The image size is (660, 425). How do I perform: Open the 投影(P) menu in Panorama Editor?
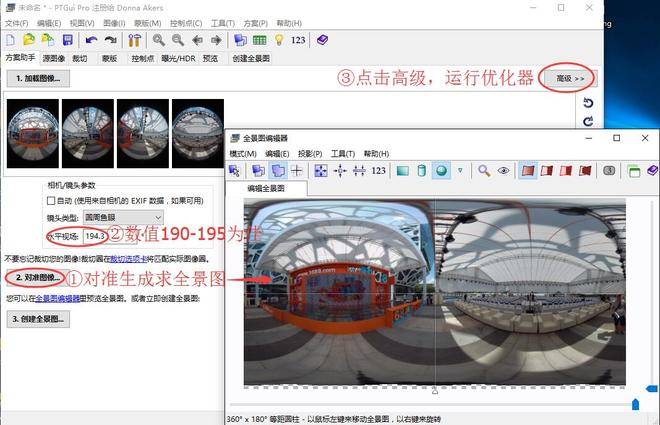(x=310, y=154)
